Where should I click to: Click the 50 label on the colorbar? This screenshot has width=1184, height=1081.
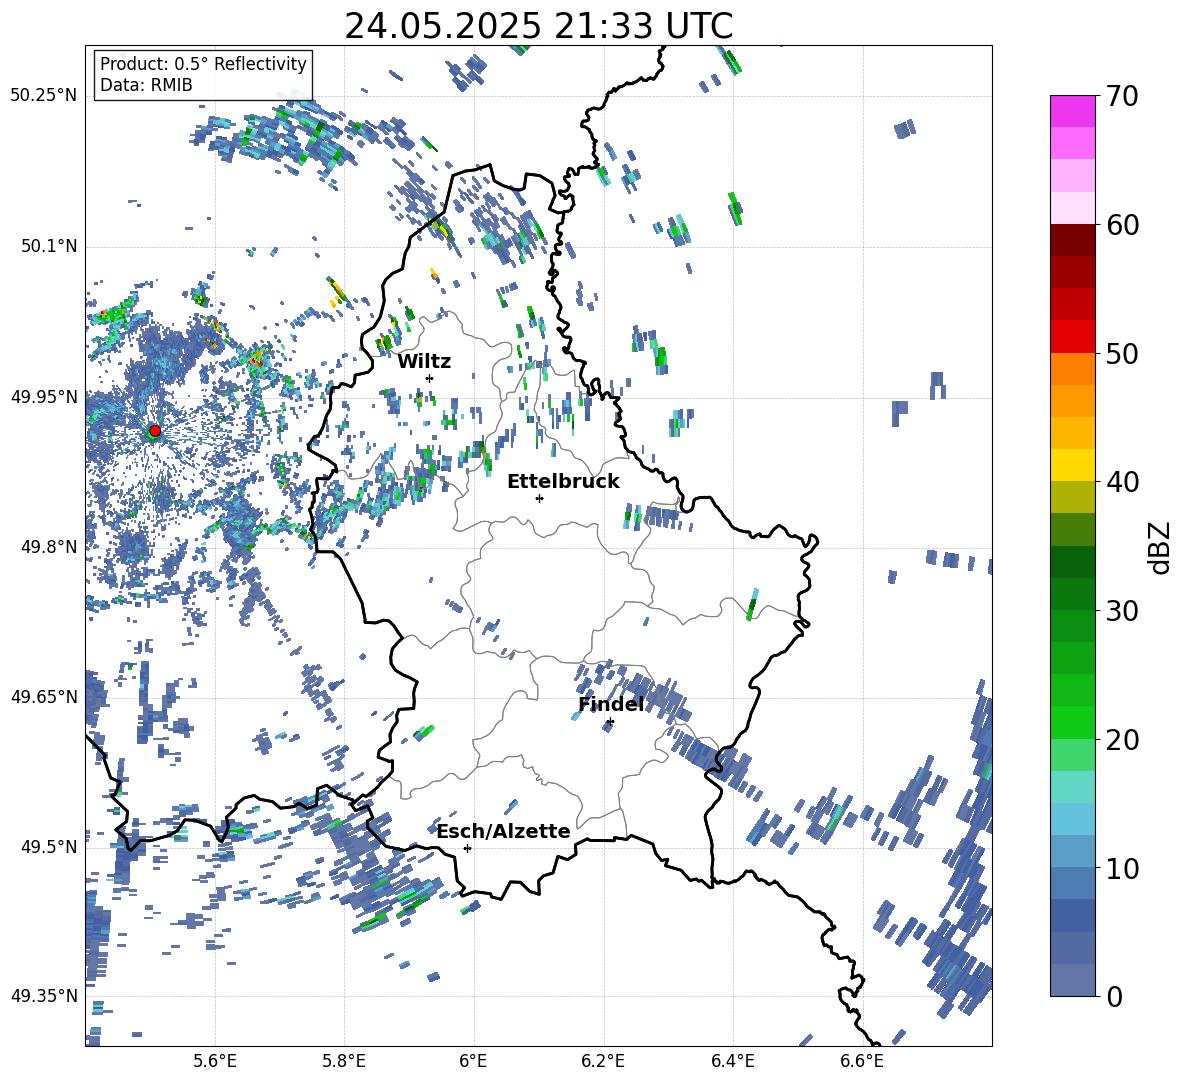pyautogui.click(x=1122, y=353)
